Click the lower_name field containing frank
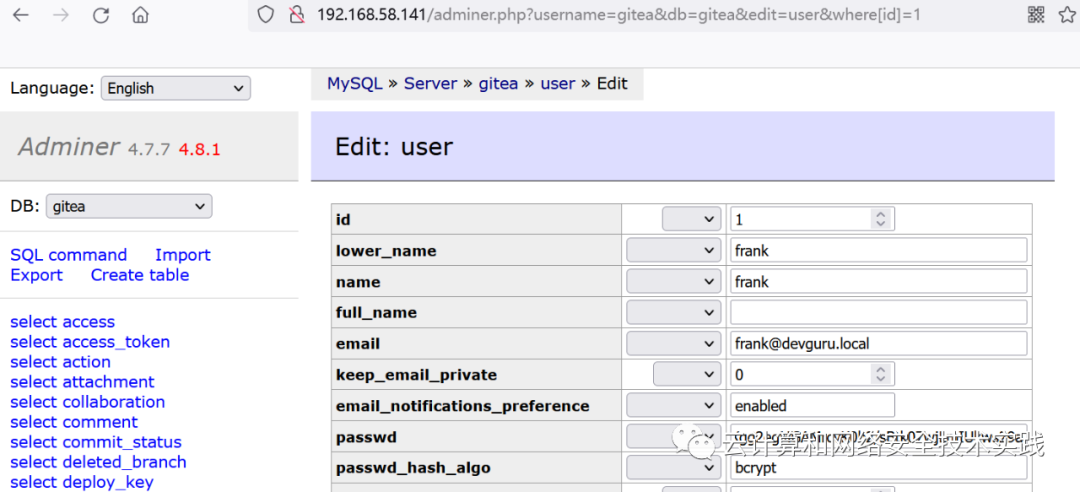1080x492 pixels. 878,251
